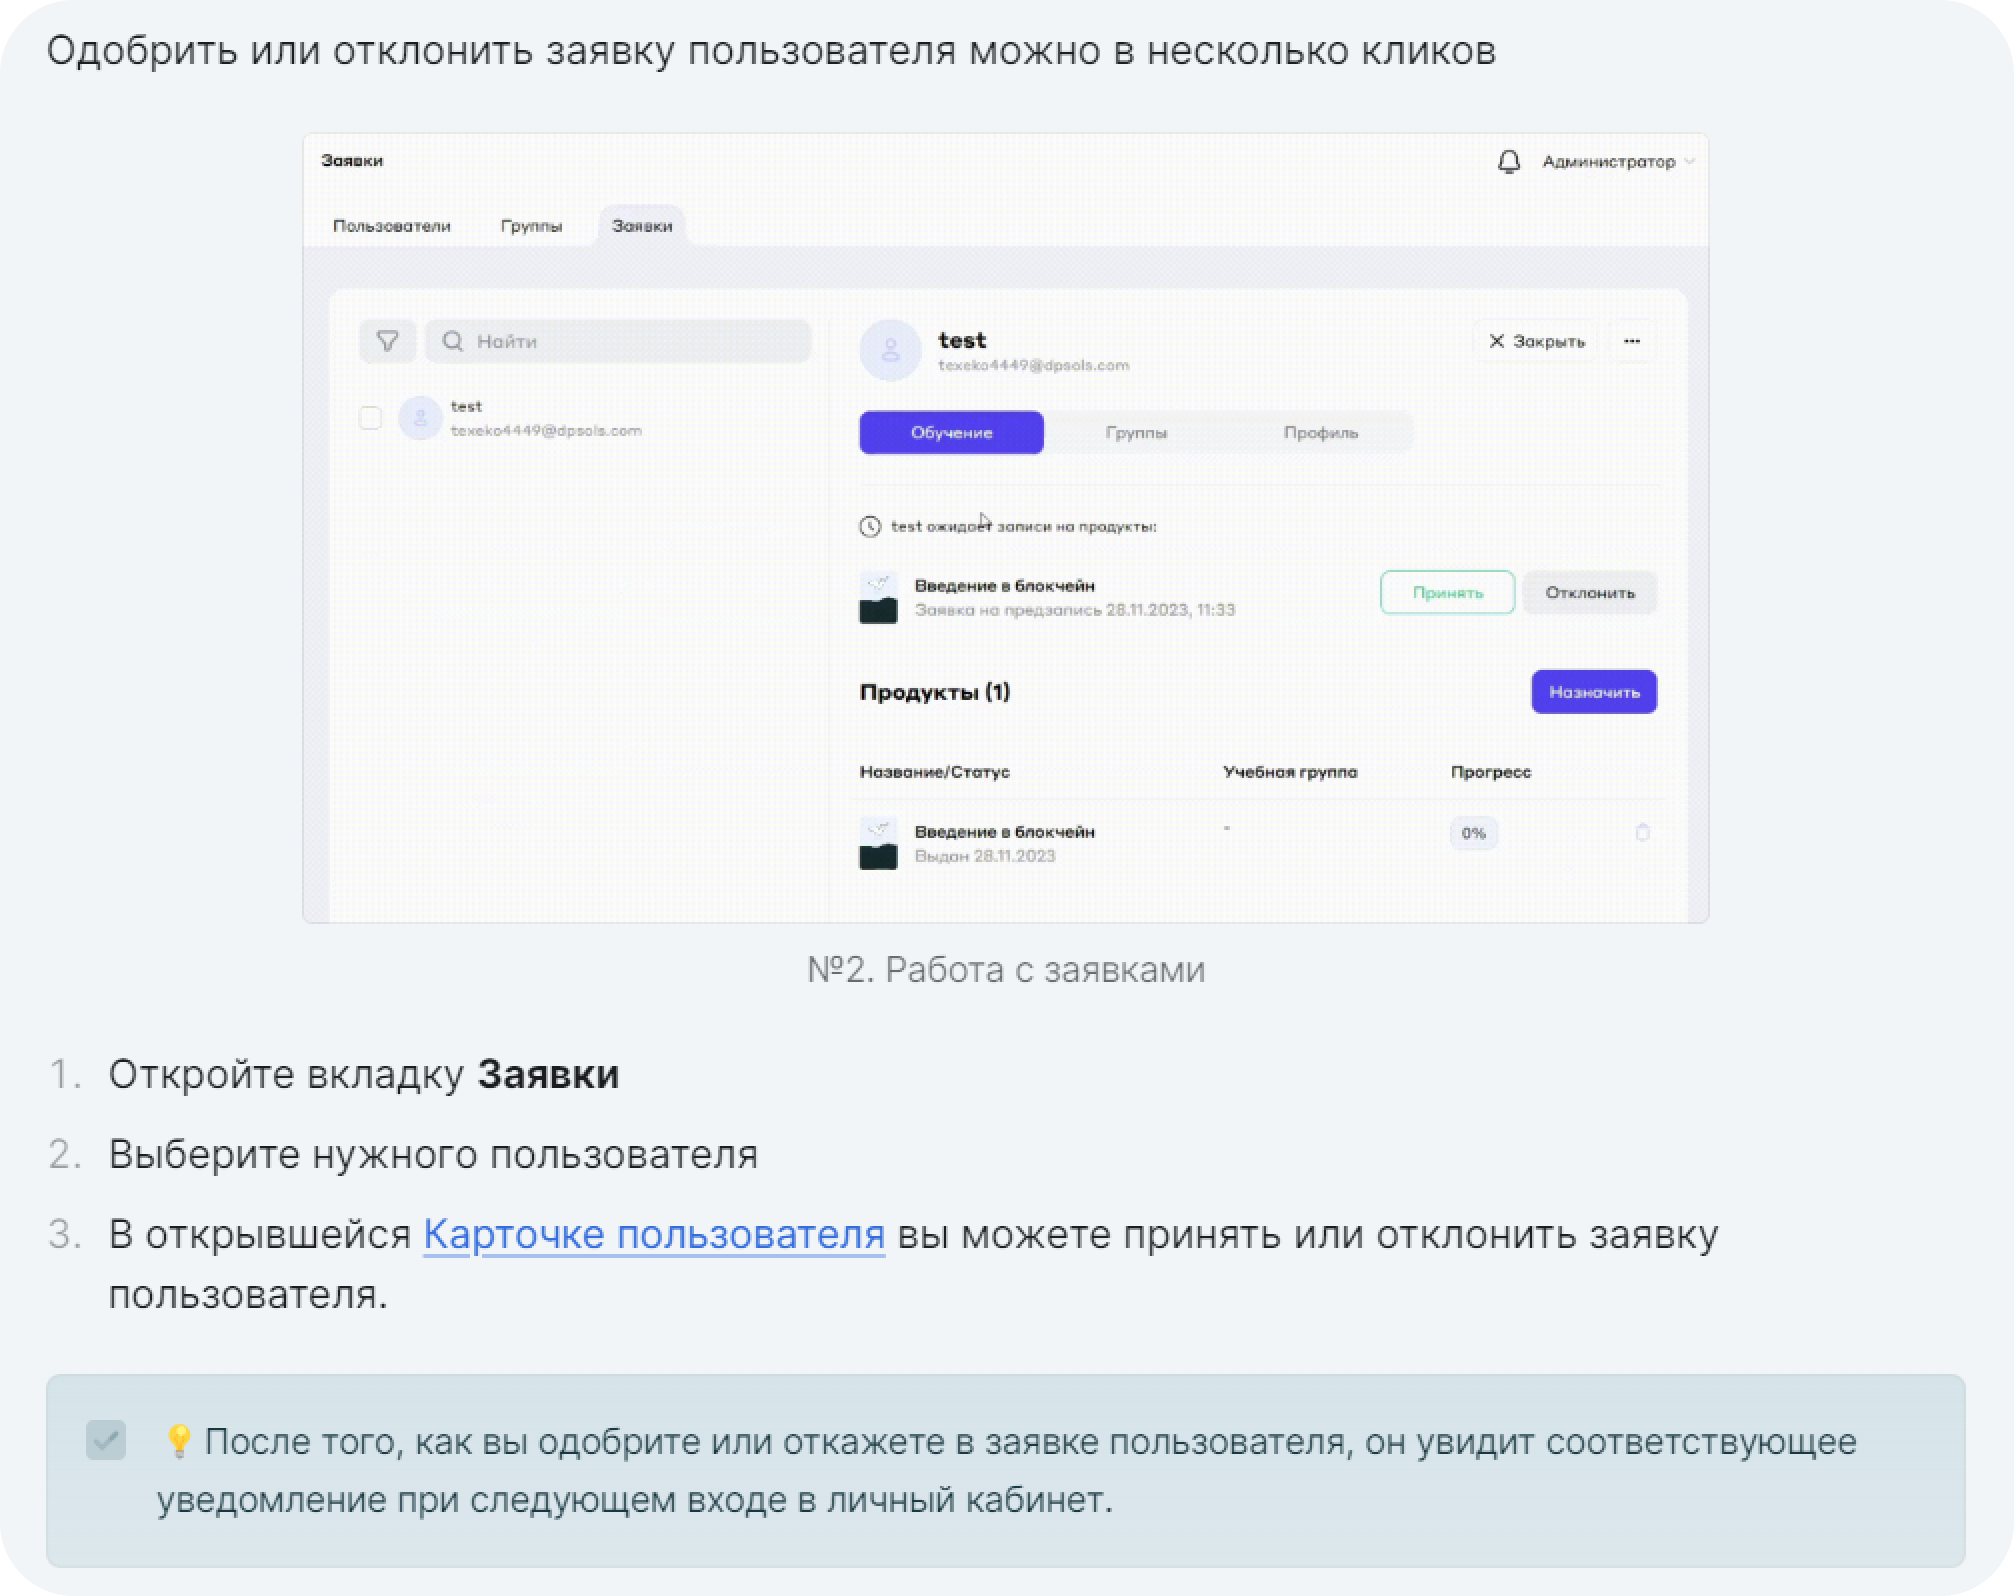Click the trash icon in product row
The width and height of the screenshot is (2014, 1596).
pos(1642,832)
